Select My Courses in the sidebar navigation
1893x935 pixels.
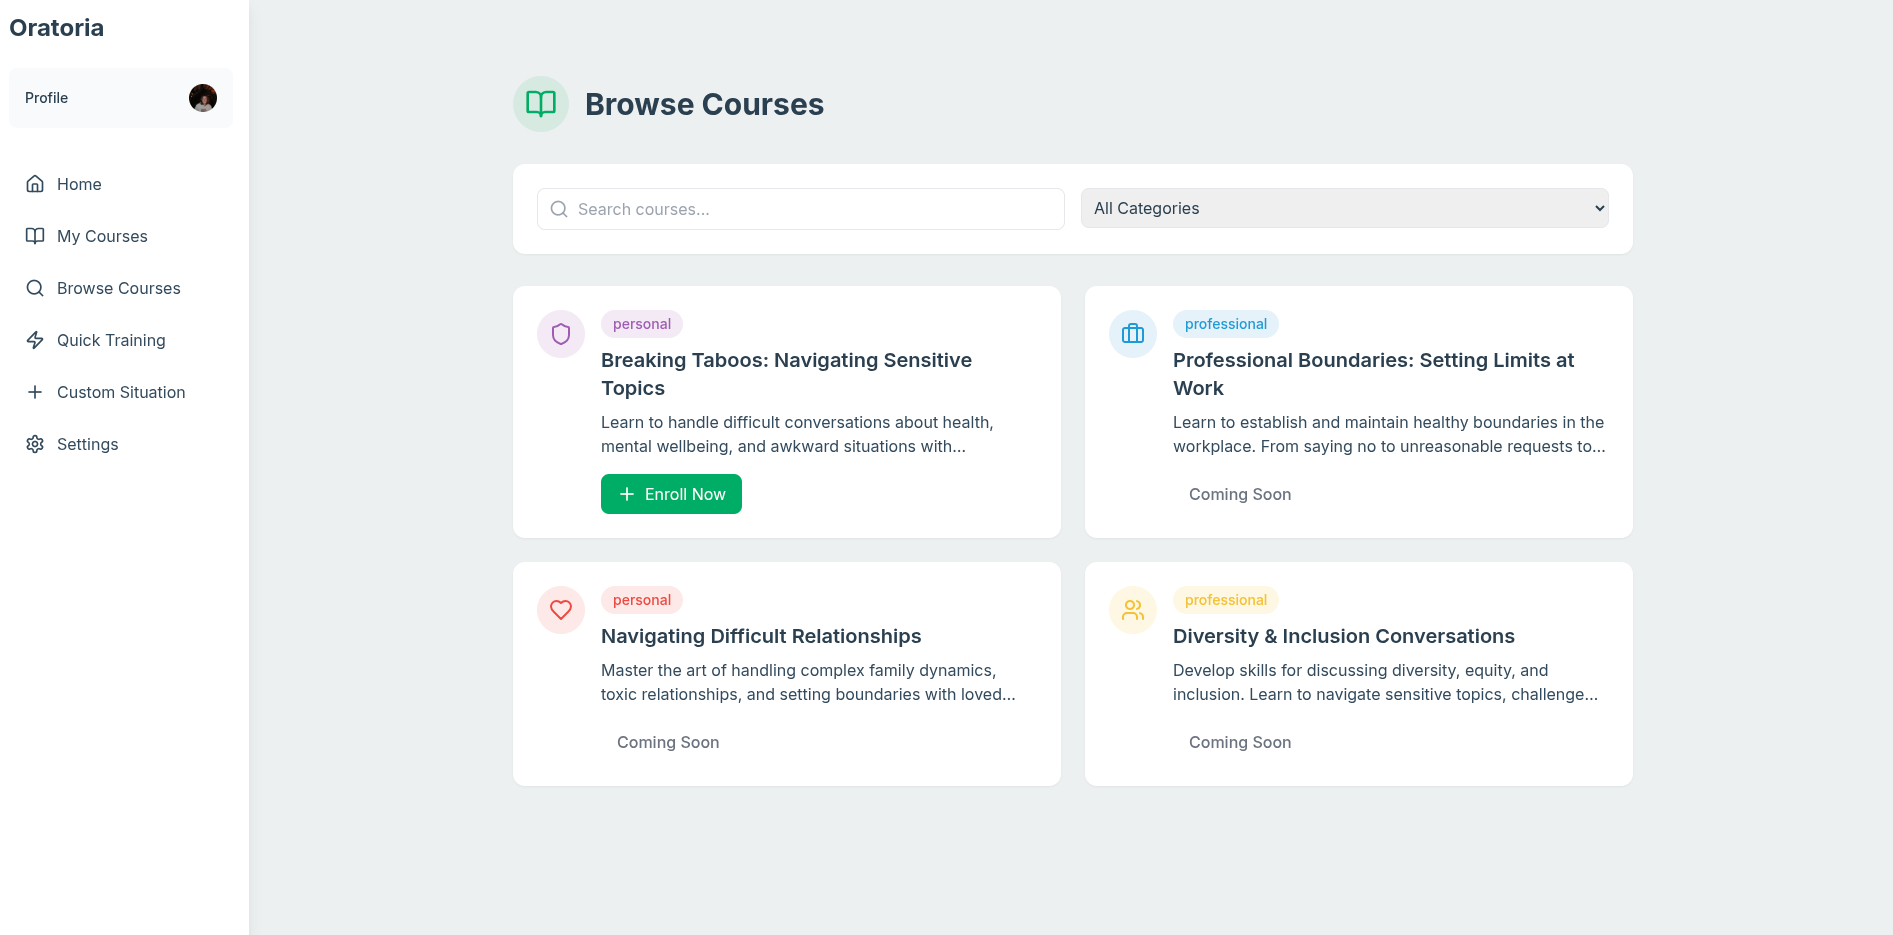point(101,236)
